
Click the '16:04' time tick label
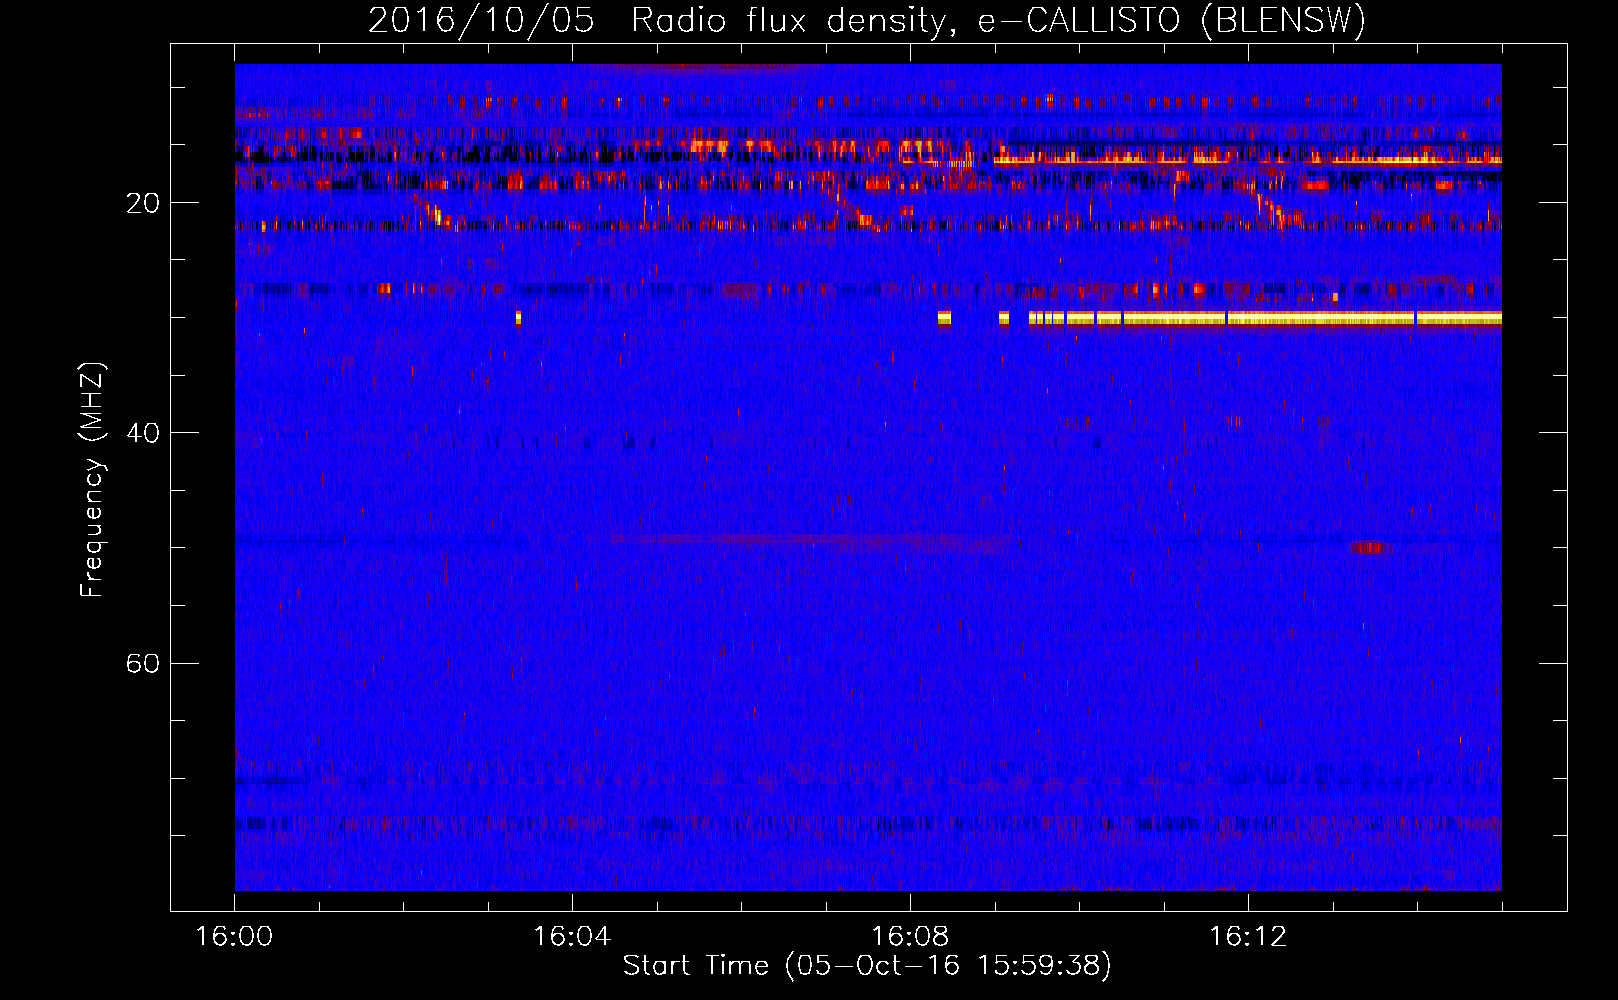point(572,937)
